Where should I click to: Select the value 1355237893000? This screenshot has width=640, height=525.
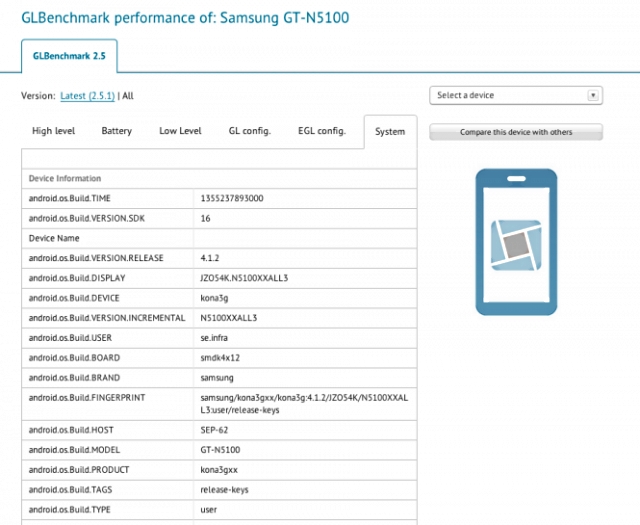click(232, 198)
